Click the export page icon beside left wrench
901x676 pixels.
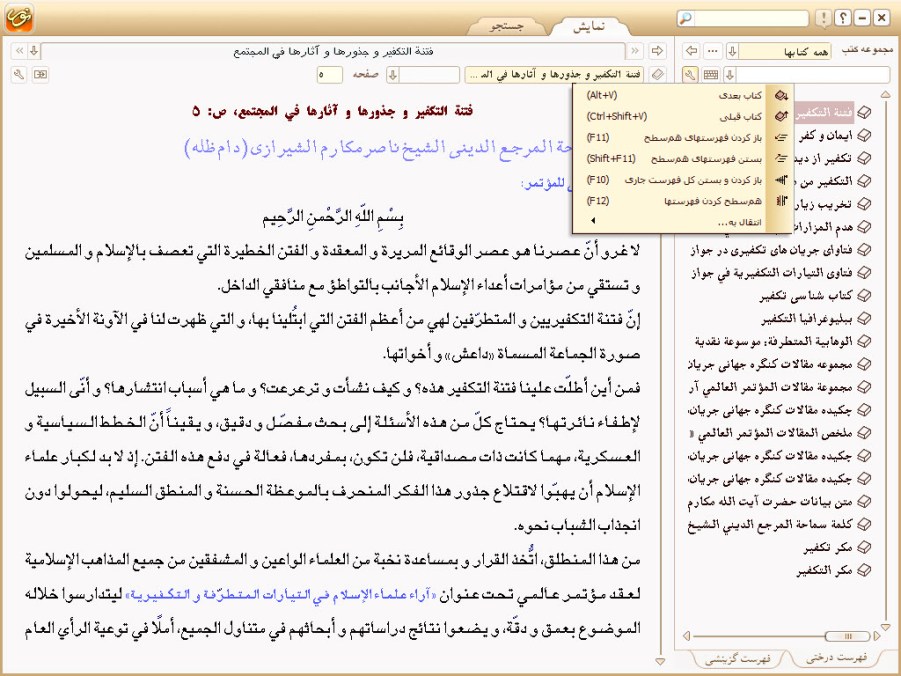[x=40, y=74]
